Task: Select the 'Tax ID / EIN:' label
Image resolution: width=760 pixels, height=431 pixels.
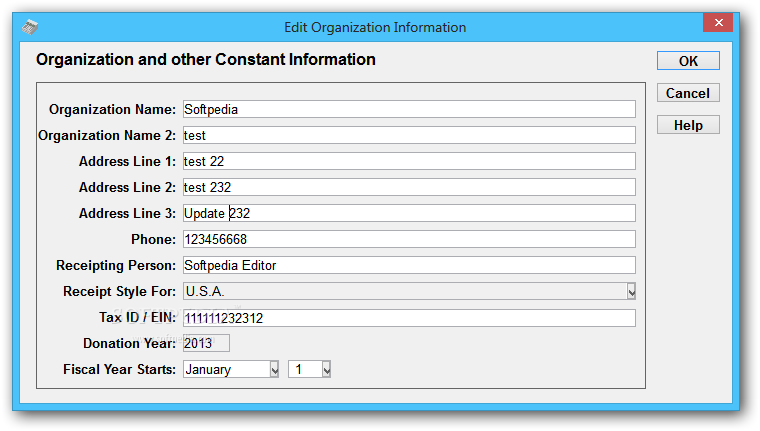Action: pos(137,318)
